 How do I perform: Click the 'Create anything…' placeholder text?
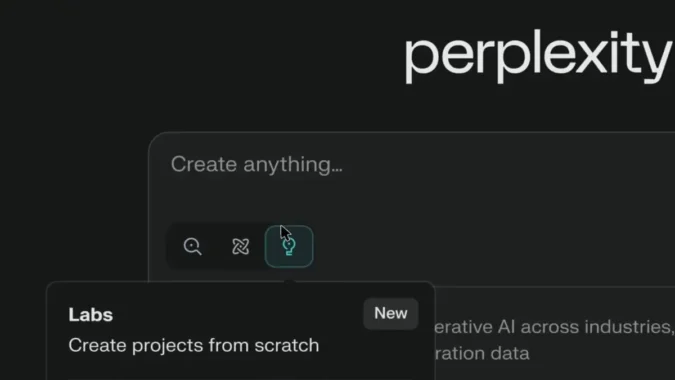pyautogui.click(x=257, y=164)
